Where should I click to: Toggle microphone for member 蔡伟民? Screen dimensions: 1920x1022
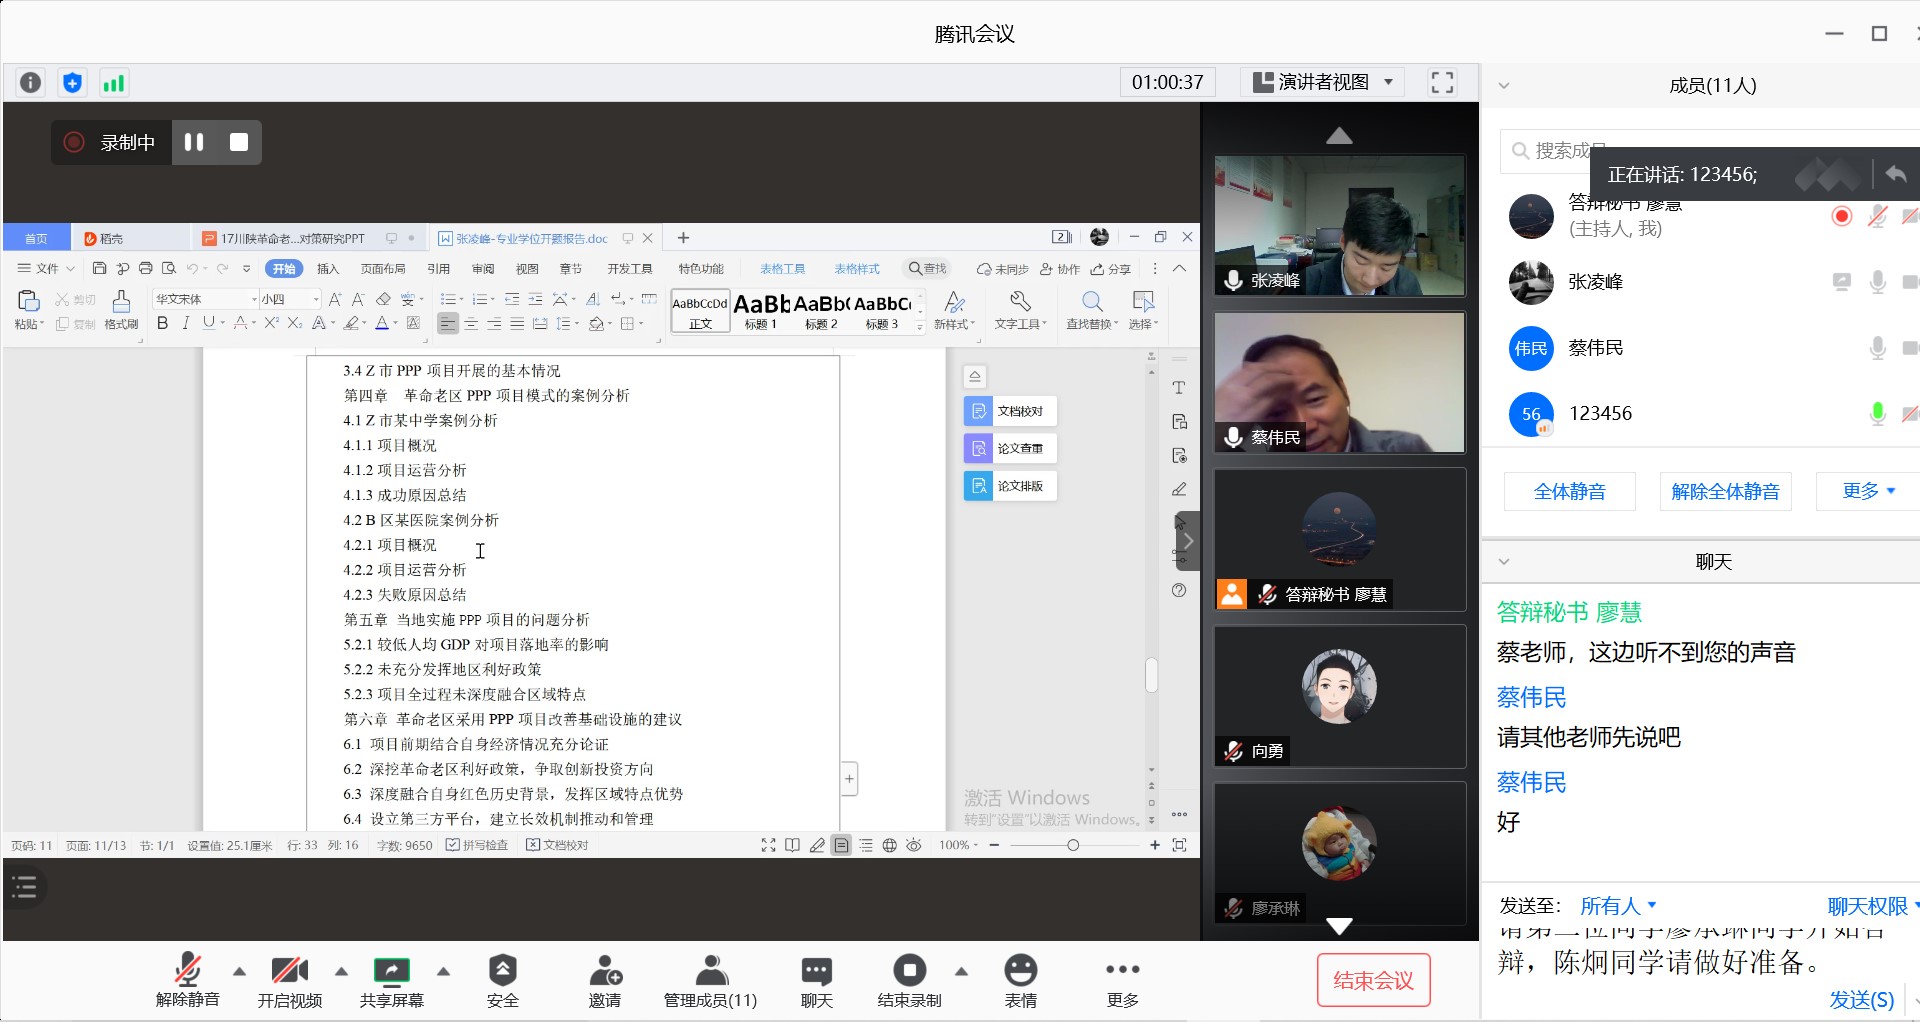click(x=1878, y=348)
